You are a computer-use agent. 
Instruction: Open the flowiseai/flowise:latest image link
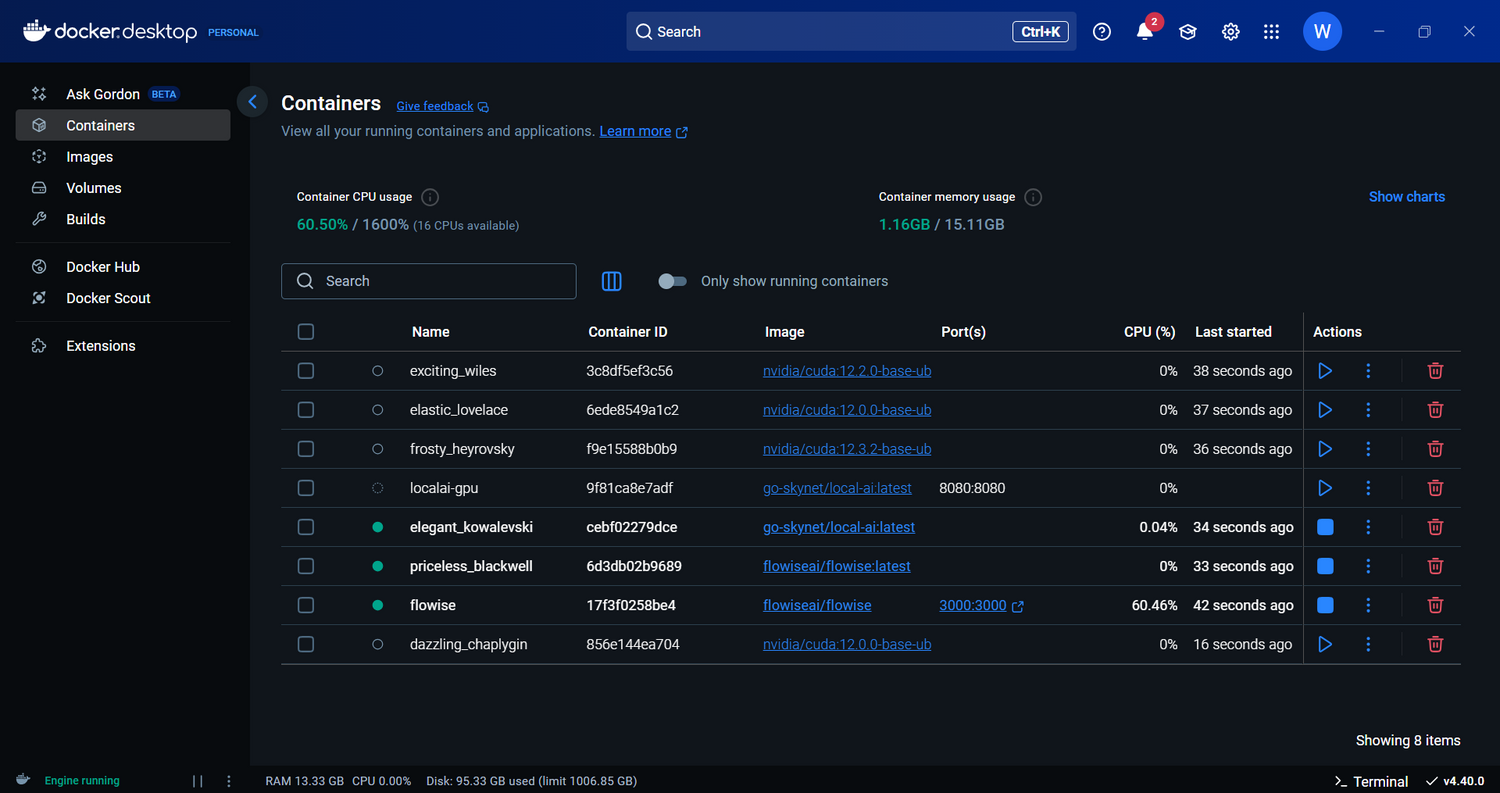click(x=837, y=566)
